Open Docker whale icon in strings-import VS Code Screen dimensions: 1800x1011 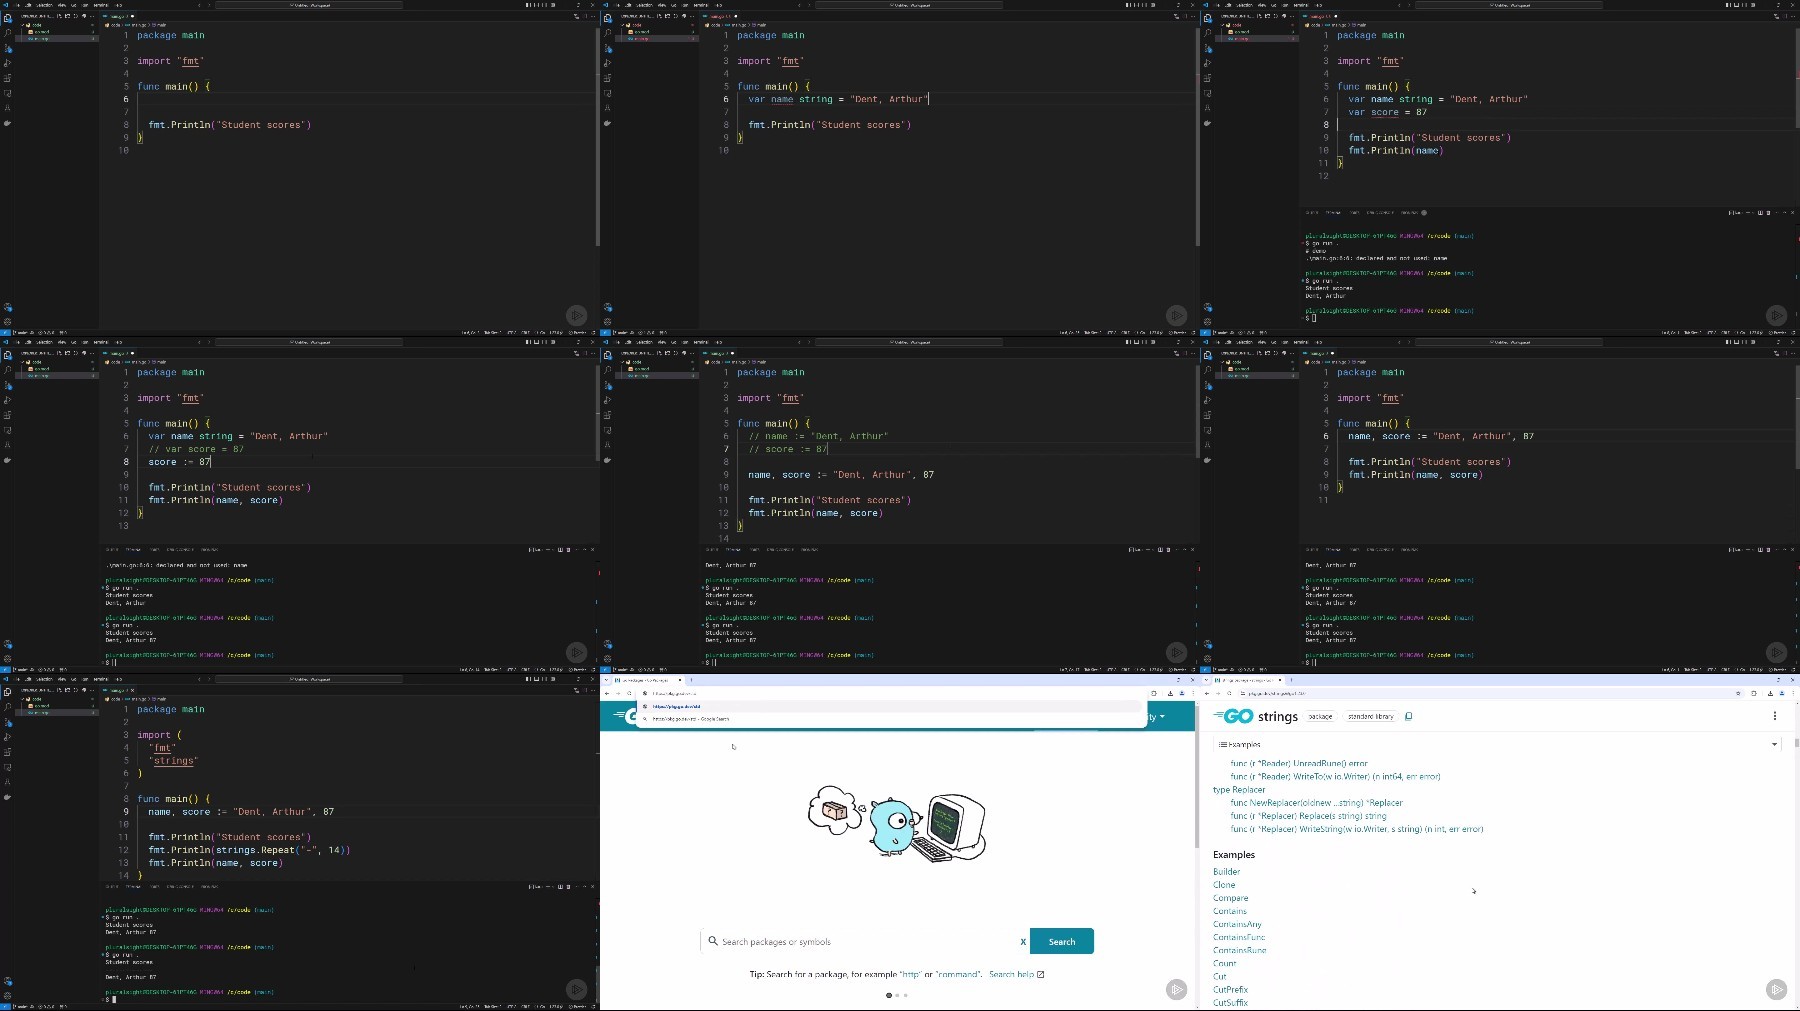[x=7, y=797]
